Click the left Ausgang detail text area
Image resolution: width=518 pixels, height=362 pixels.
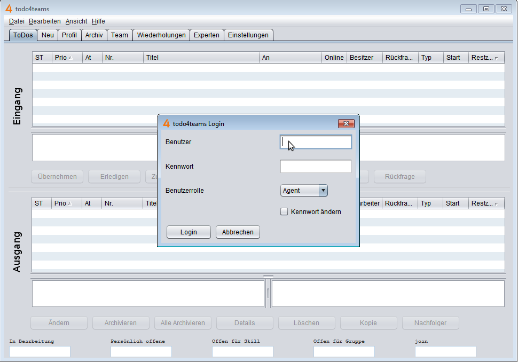click(148, 294)
